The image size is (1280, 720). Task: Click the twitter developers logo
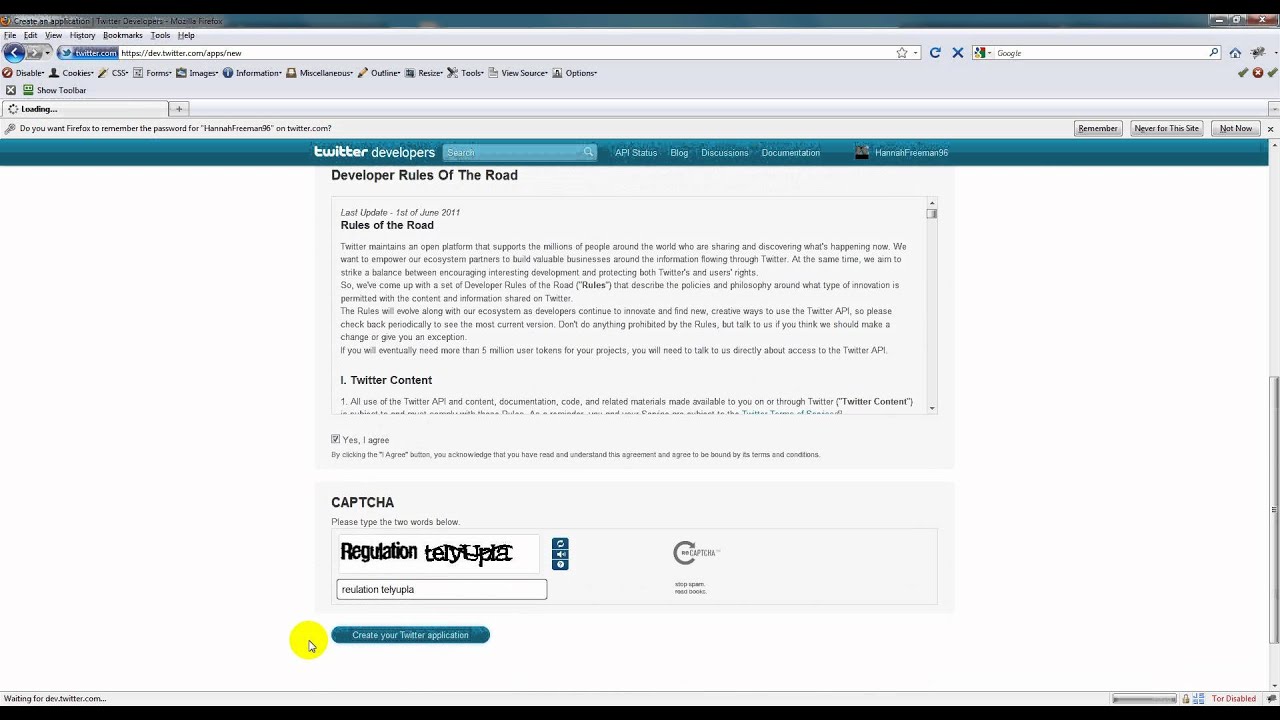(x=374, y=152)
